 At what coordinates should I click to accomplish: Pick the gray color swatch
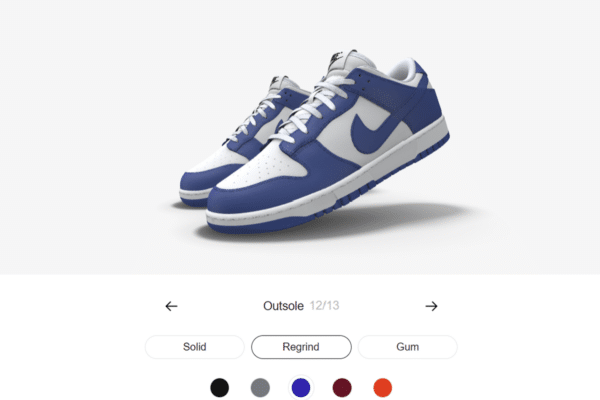click(260, 387)
